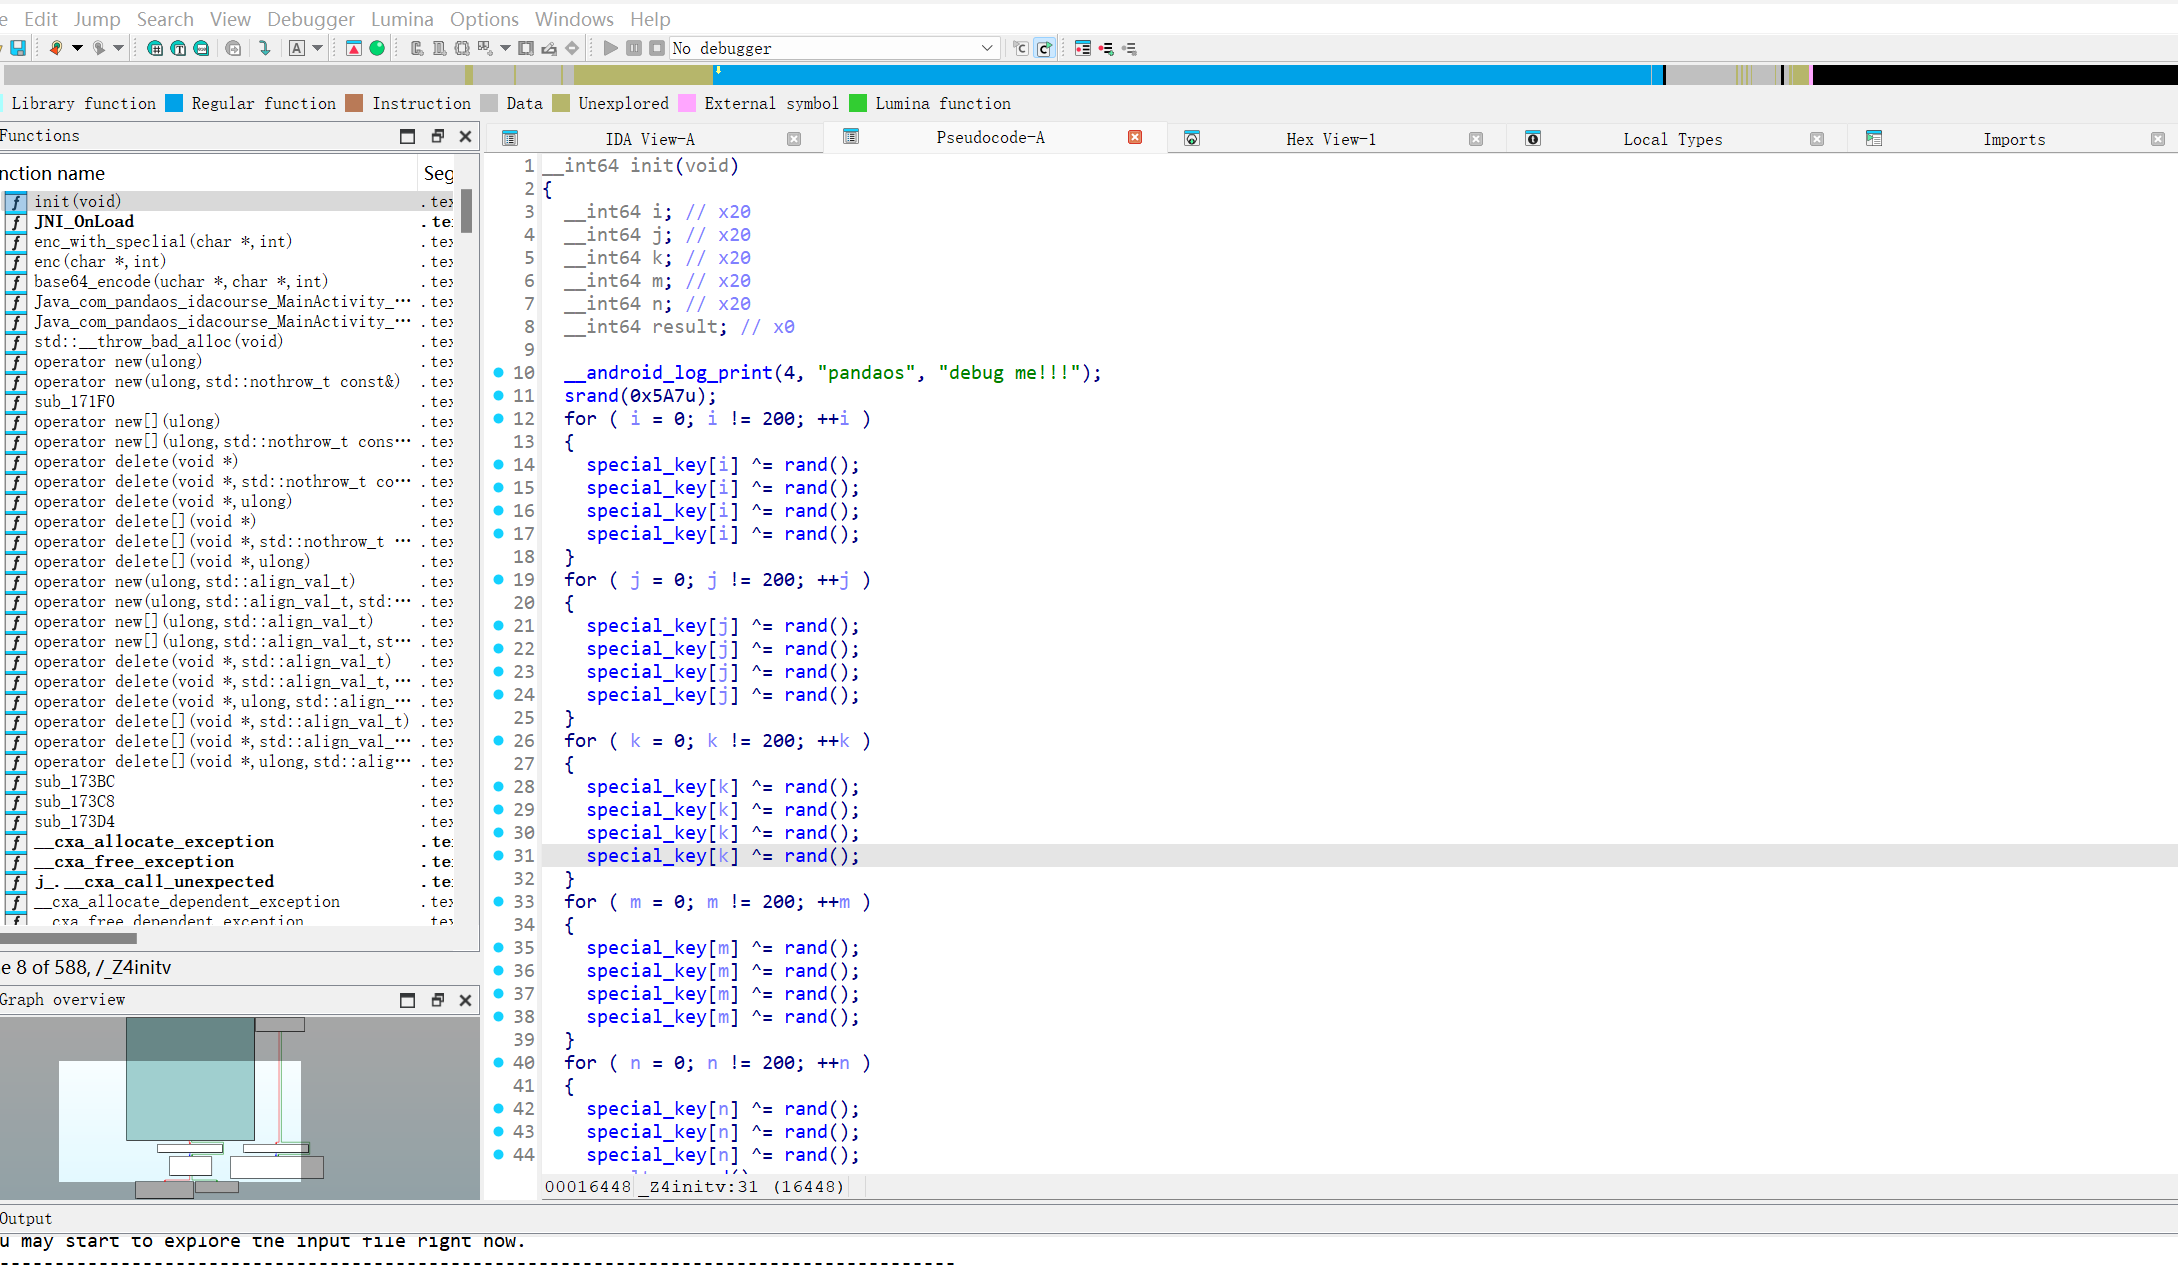Viewport: 2178px width, 1277px height.
Task: Select JNI_OnLoad in Functions list
Action: pos(84,222)
